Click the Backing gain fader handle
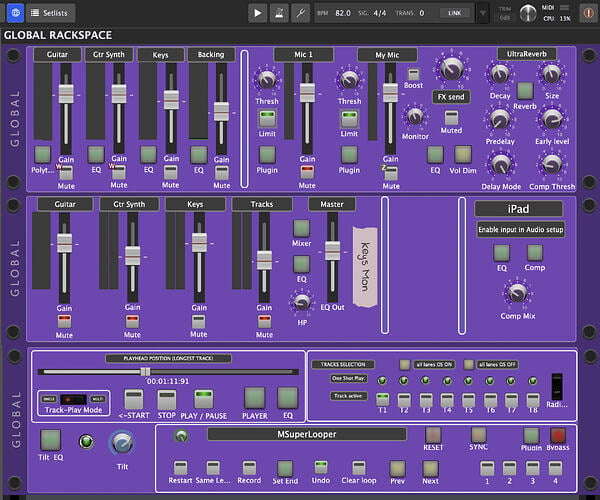 (x=221, y=112)
